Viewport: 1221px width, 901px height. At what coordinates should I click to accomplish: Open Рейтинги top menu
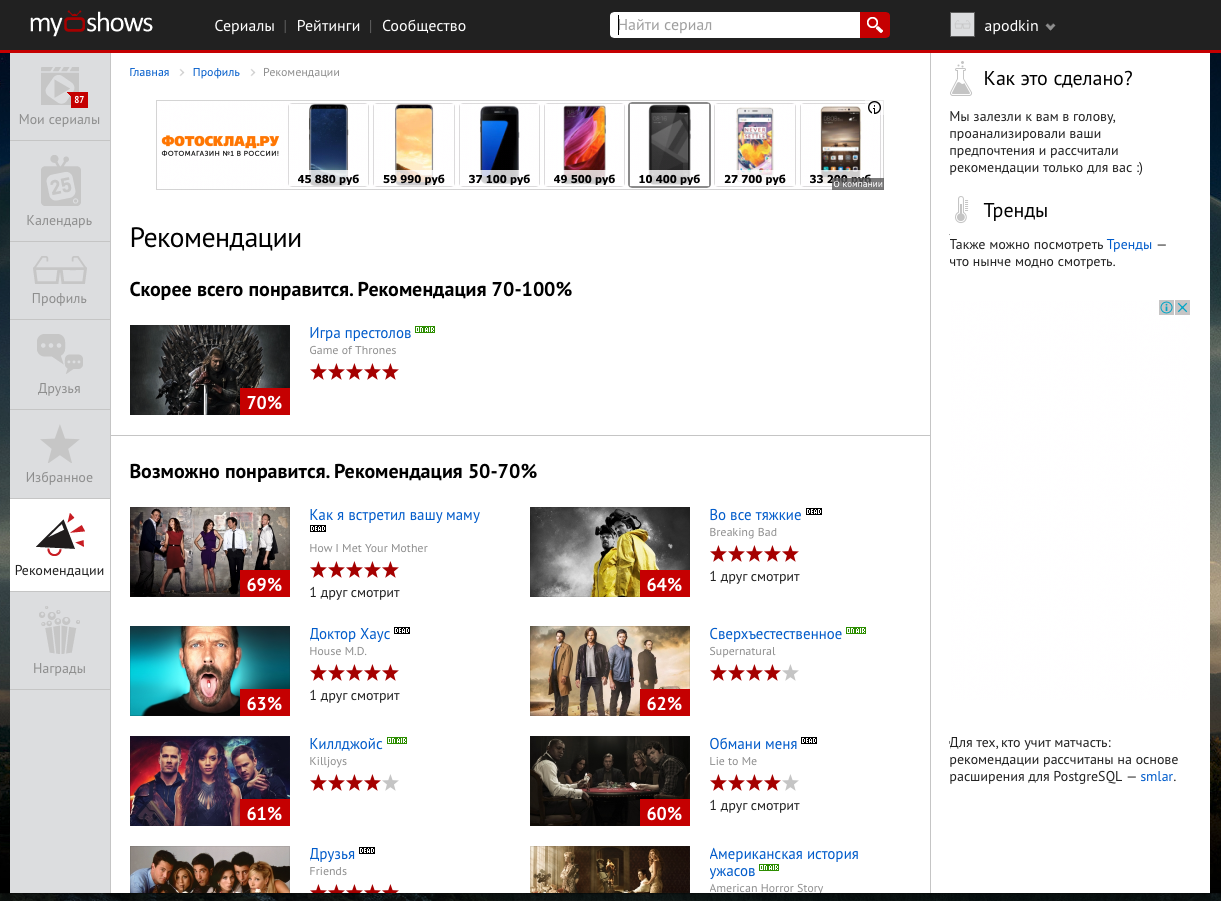pyautogui.click(x=328, y=26)
